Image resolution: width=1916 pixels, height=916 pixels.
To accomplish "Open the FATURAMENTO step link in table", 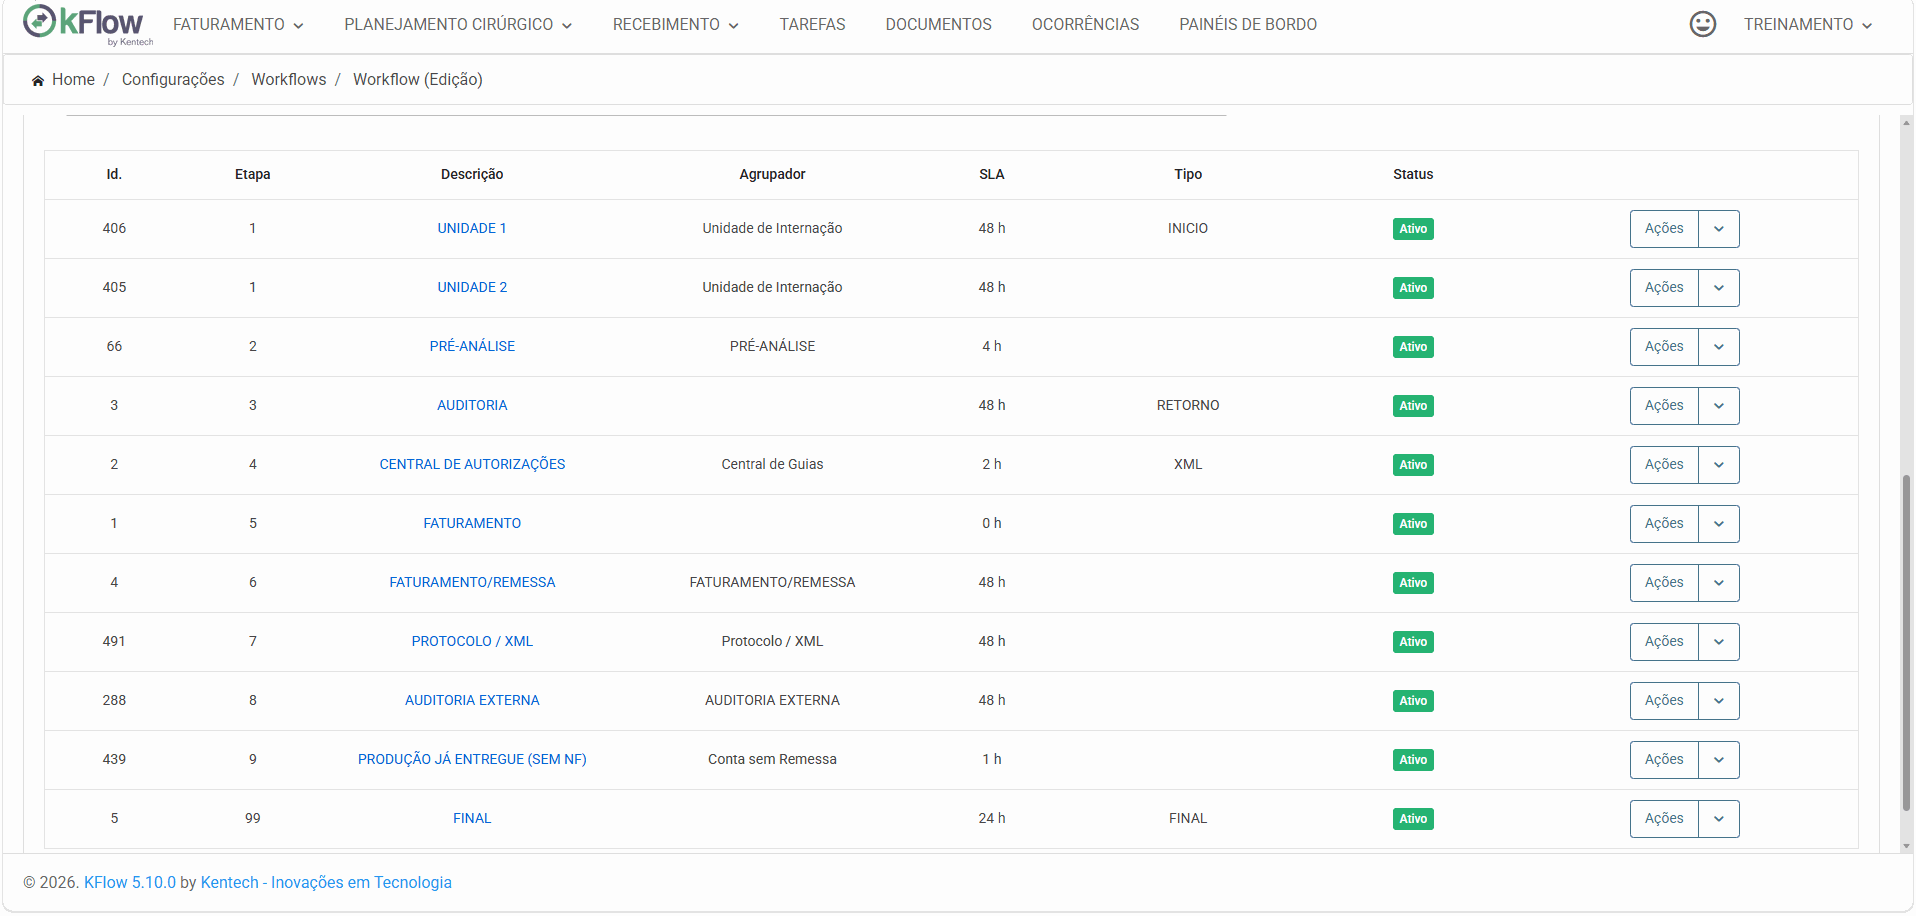I will pyautogui.click(x=472, y=523).
